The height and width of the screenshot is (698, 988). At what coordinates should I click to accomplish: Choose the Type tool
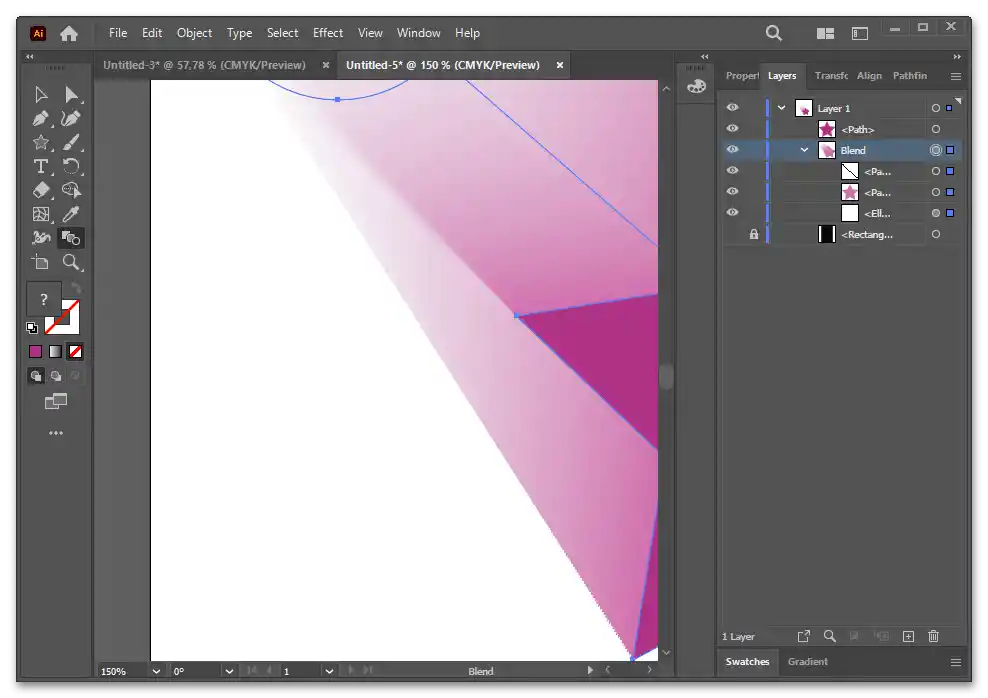point(41,166)
